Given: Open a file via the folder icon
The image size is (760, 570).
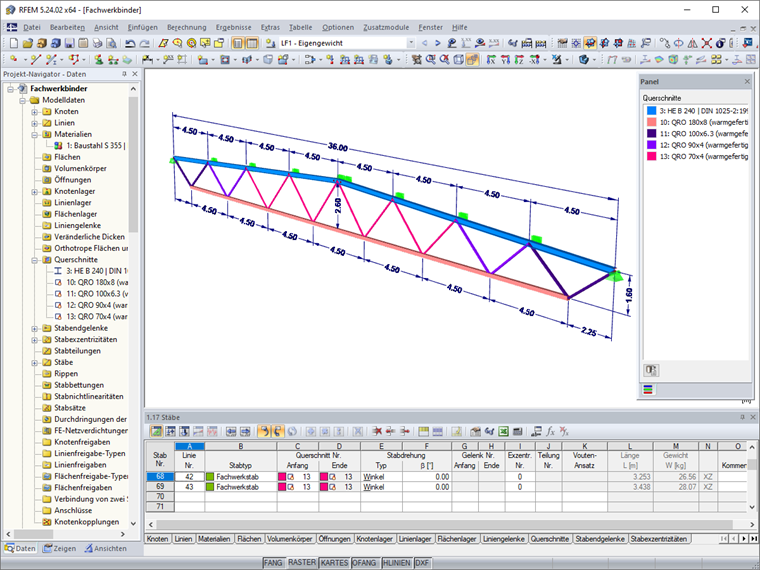Looking at the screenshot, I should [28, 43].
